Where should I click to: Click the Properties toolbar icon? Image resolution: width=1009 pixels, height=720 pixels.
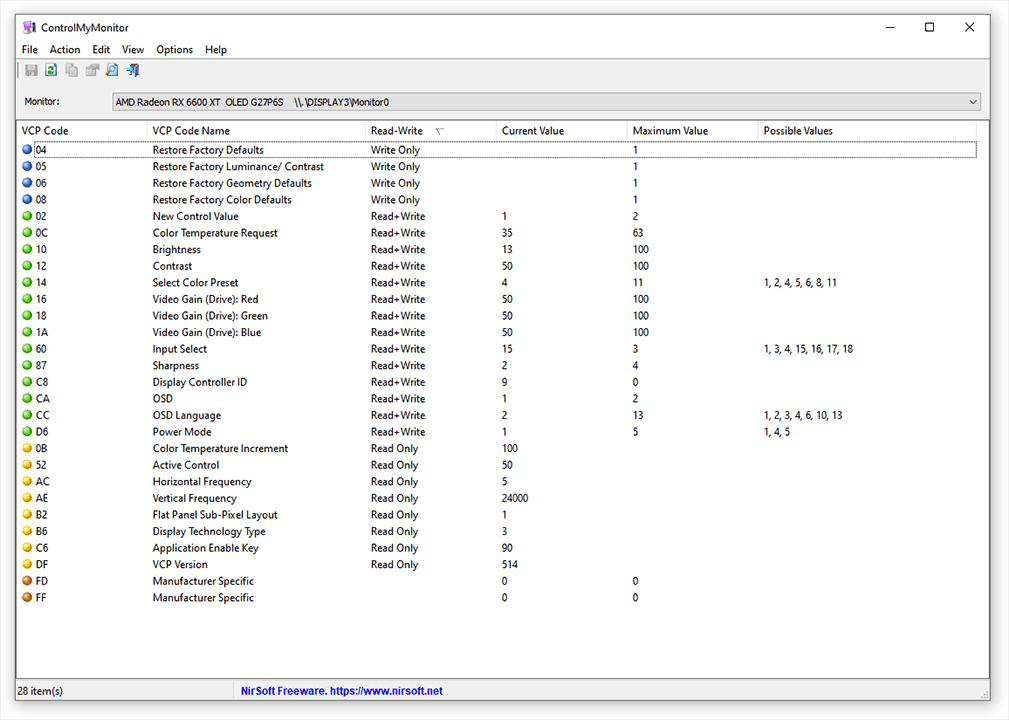pyautogui.click(x=92, y=70)
